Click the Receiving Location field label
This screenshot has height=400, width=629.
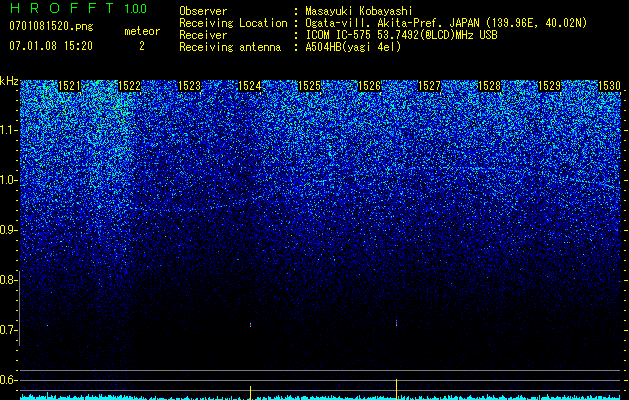click(233, 23)
